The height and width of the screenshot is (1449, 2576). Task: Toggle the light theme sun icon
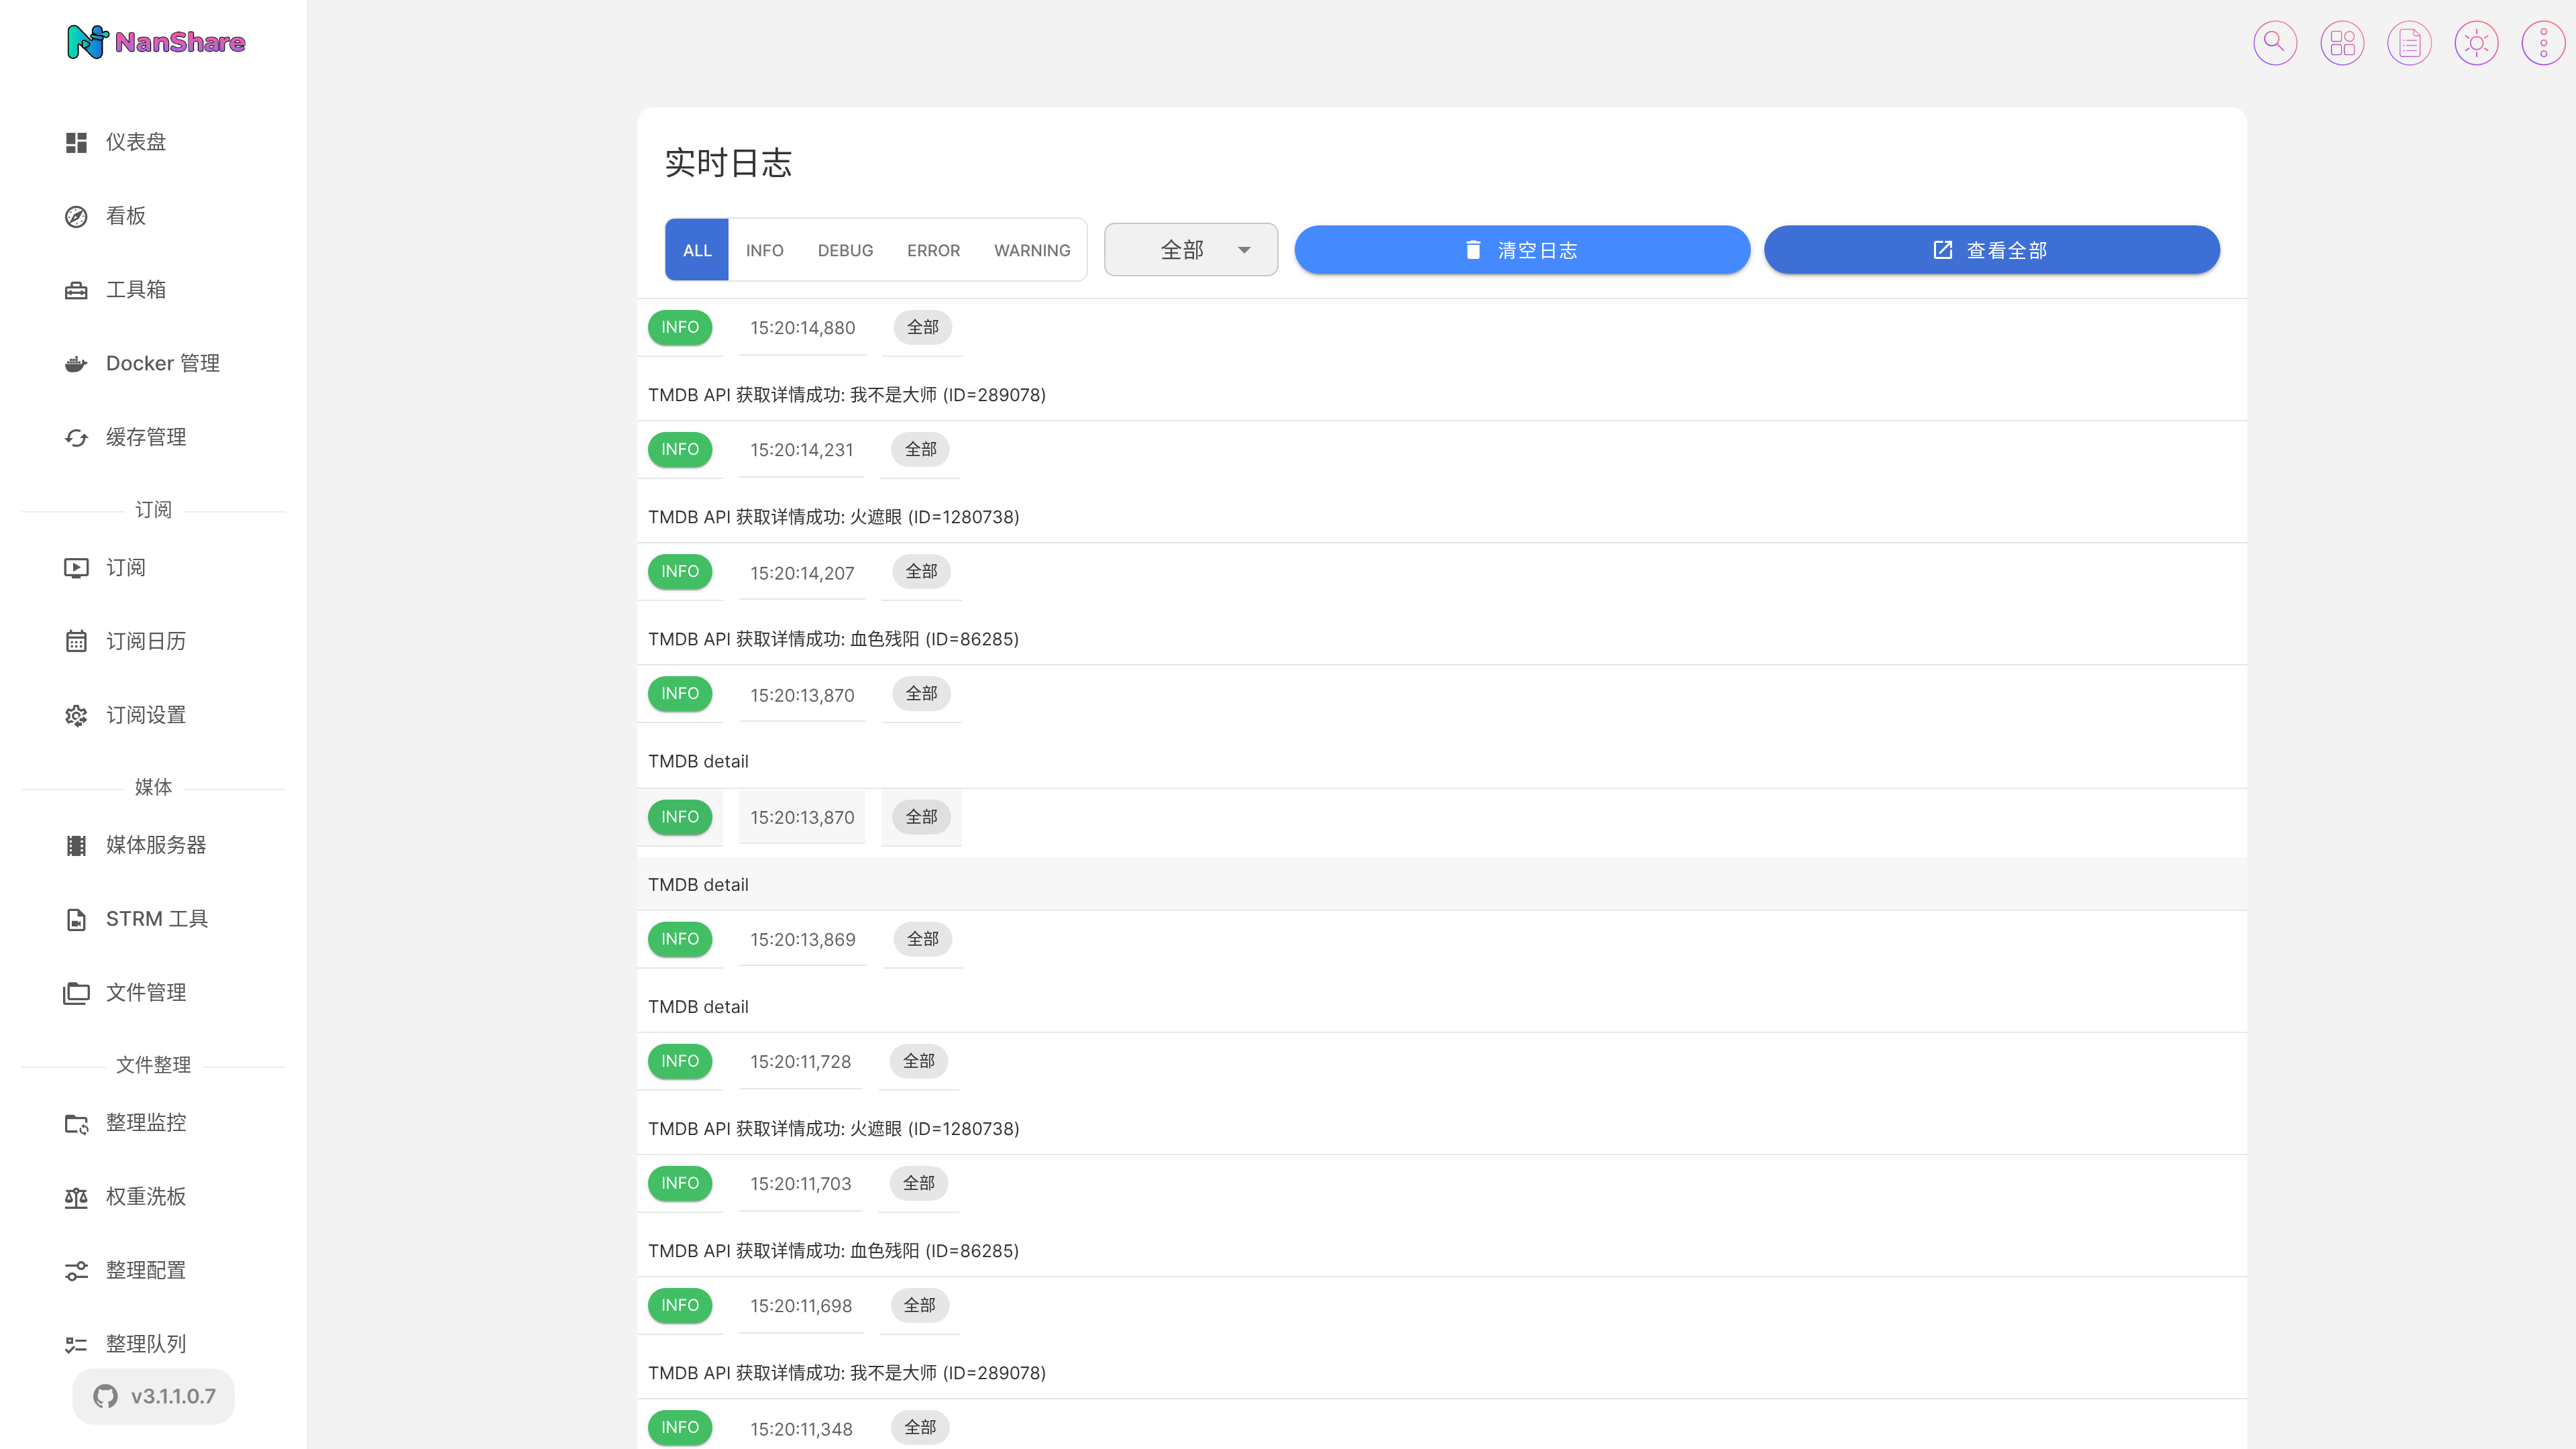[x=2476, y=43]
